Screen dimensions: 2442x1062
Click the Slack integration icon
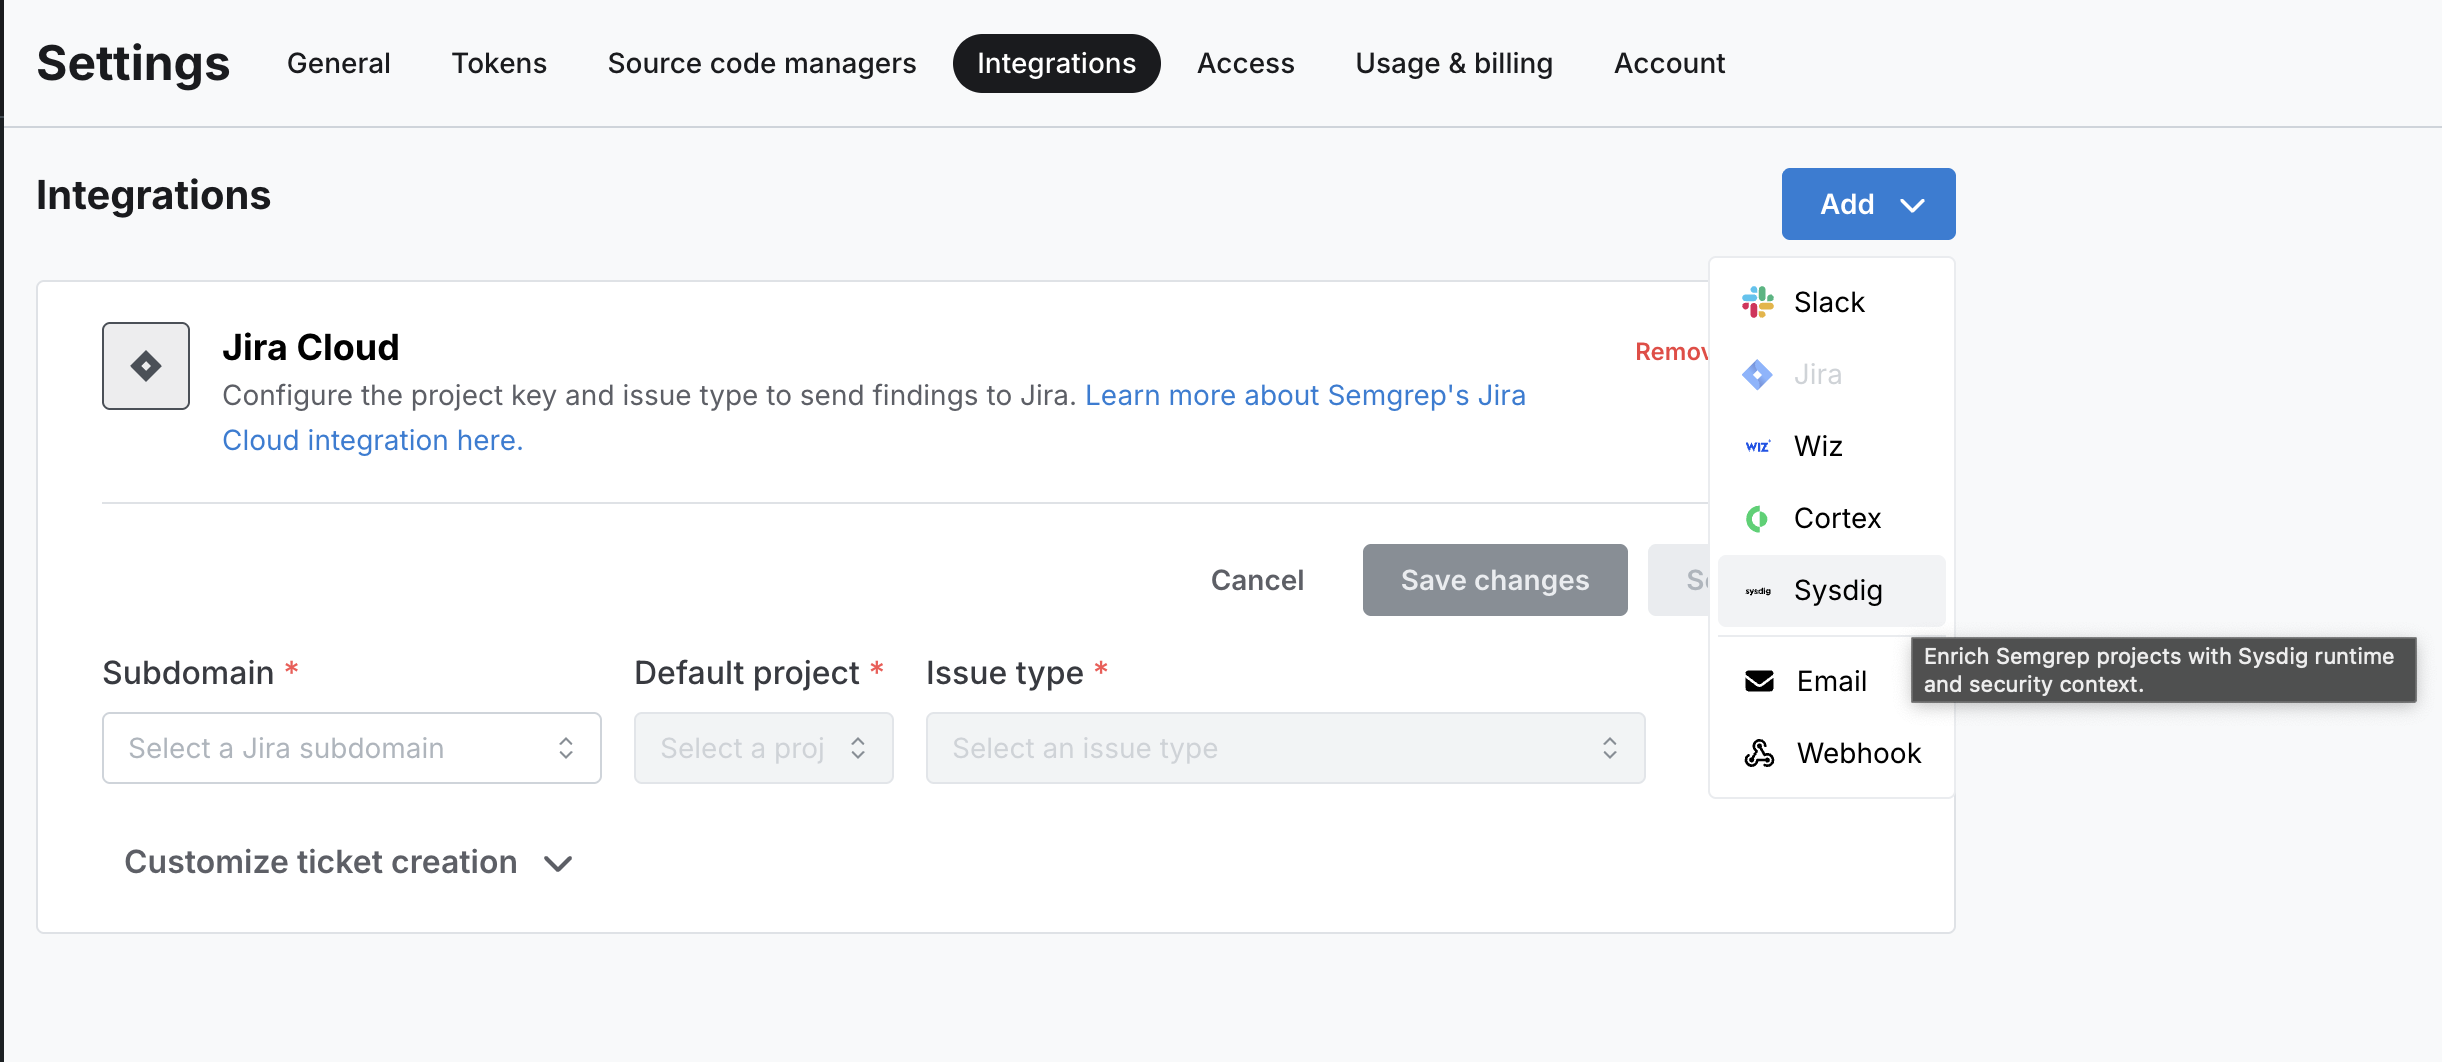pos(1757,301)
